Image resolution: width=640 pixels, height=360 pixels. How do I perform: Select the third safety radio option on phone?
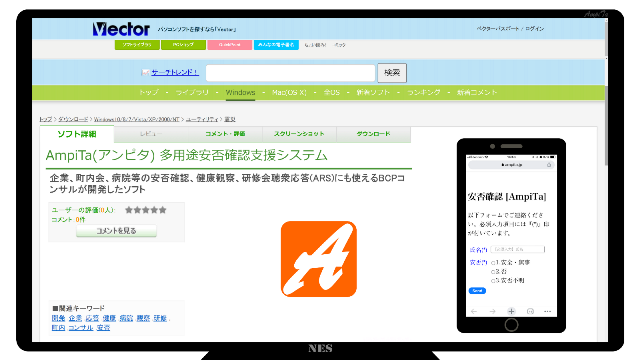(493, 280)
